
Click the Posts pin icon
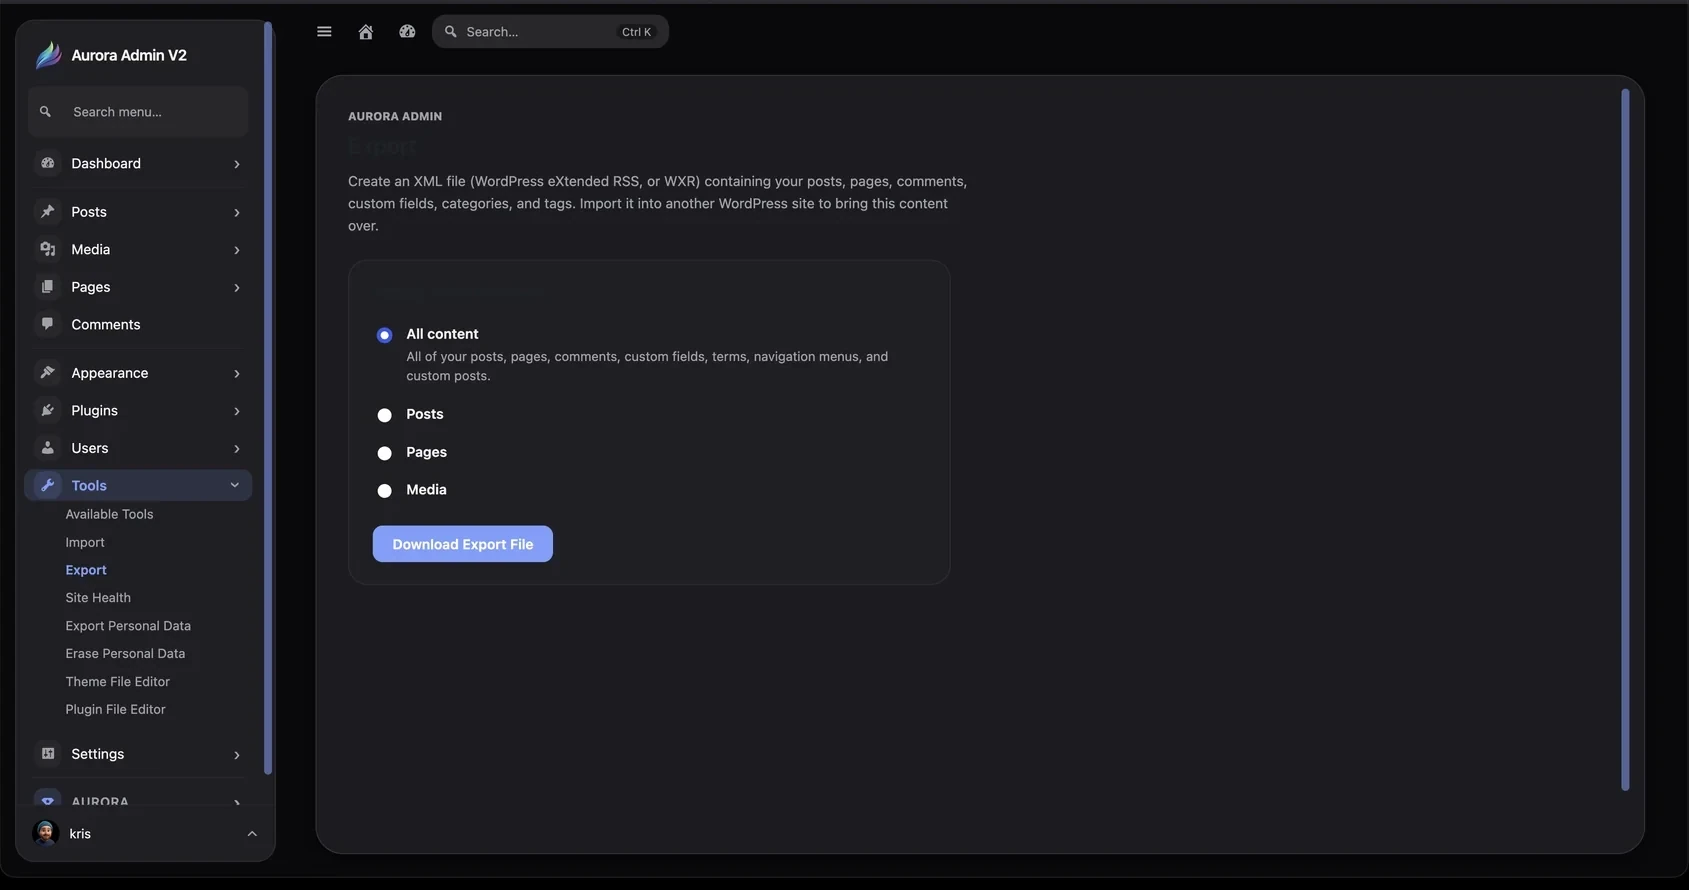click(x=48, y=212)
